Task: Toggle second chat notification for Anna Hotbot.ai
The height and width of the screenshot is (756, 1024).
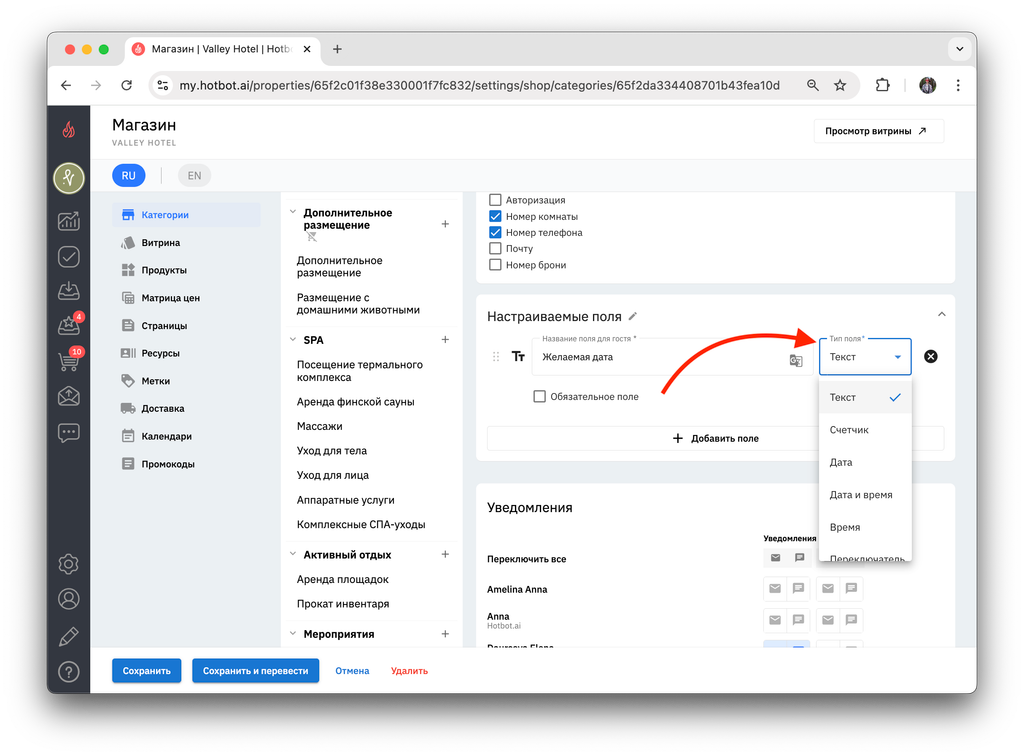Action: [x=851, y=620]
